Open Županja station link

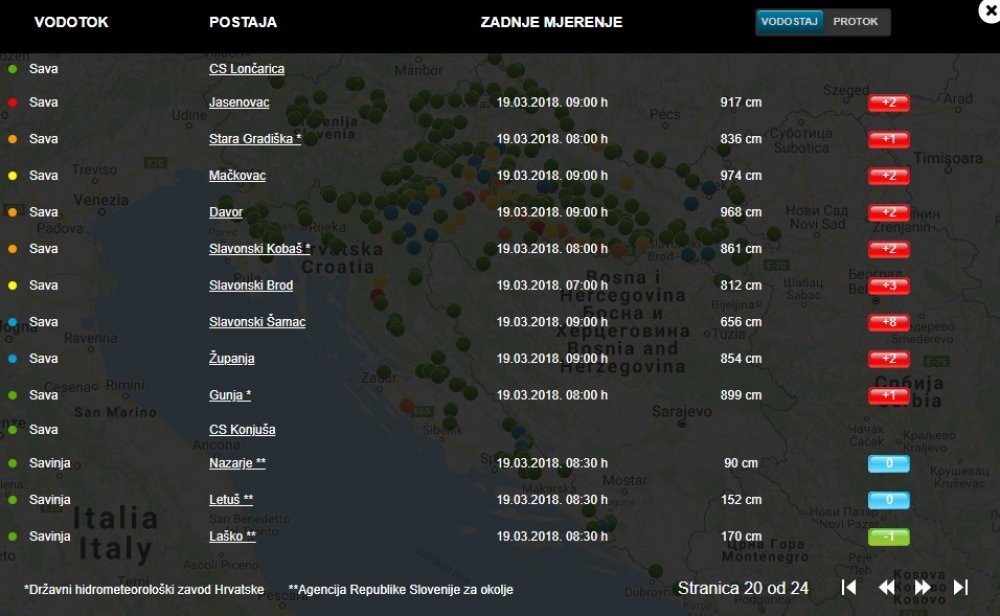(x=232, y=358)
